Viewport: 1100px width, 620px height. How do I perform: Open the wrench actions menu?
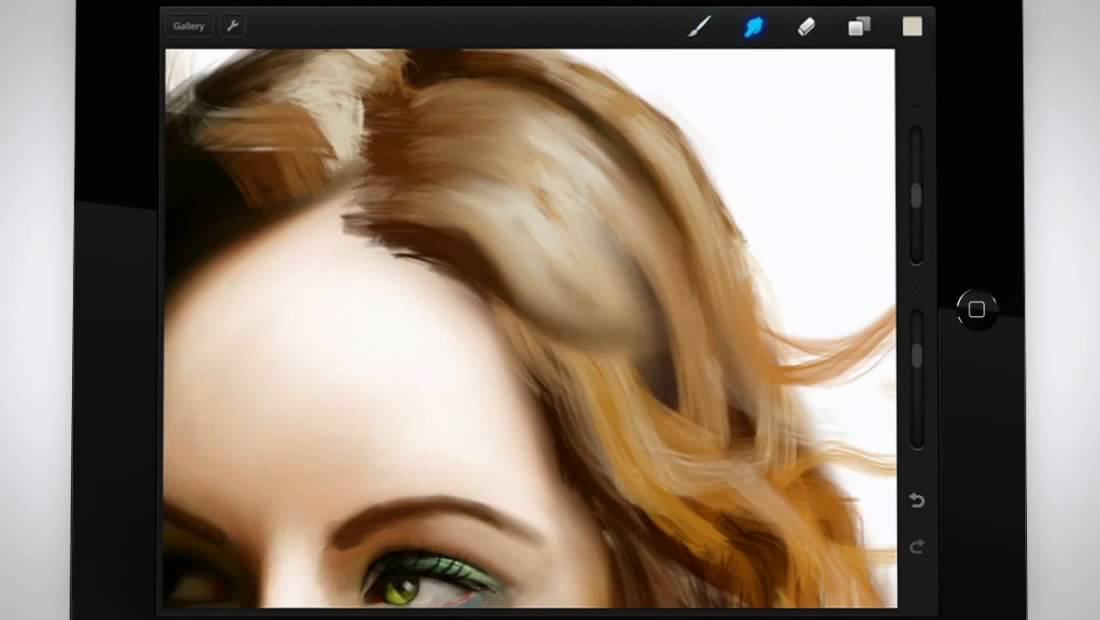coord(232,27)
